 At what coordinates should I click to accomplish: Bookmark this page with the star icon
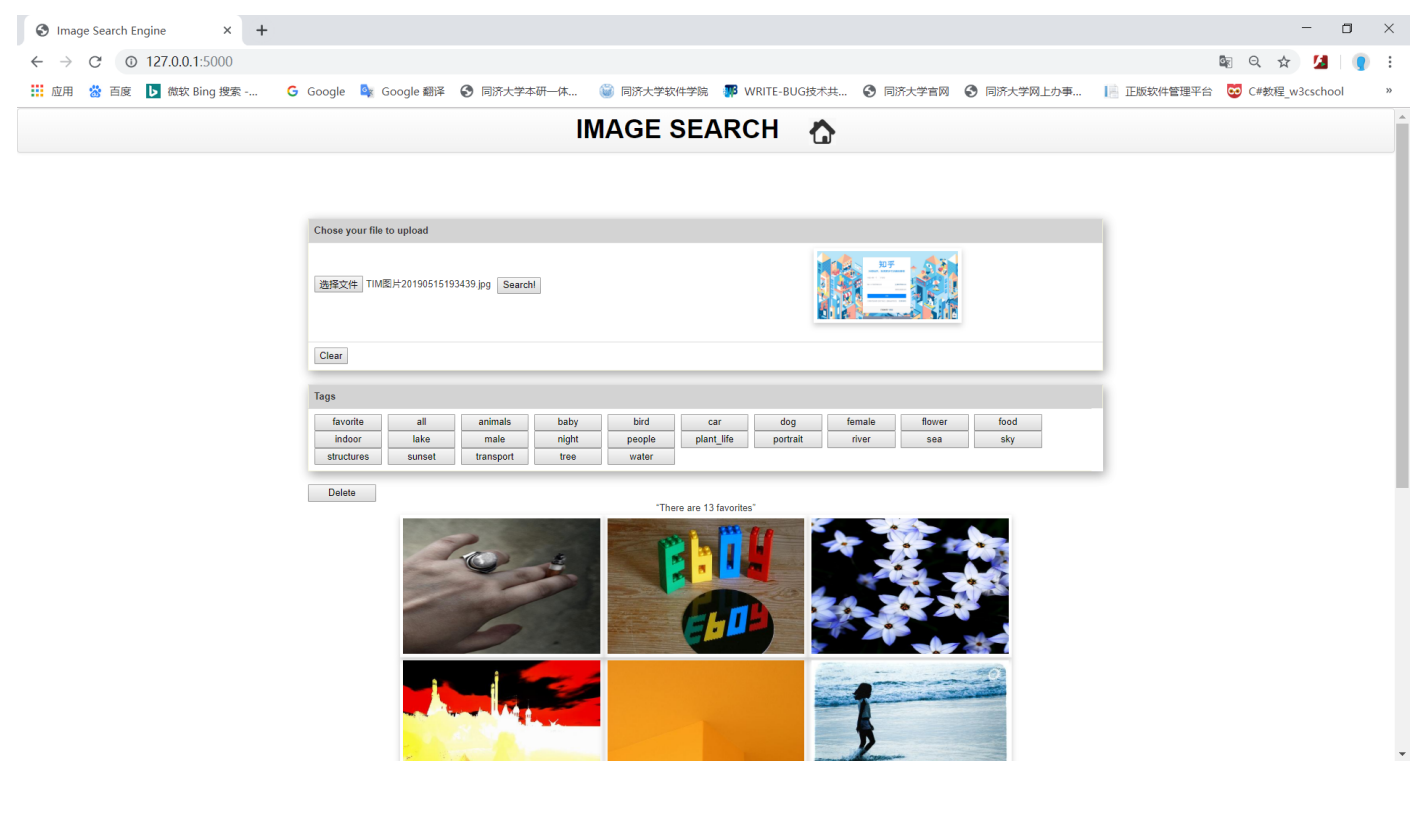click(x=1284, y=61)
